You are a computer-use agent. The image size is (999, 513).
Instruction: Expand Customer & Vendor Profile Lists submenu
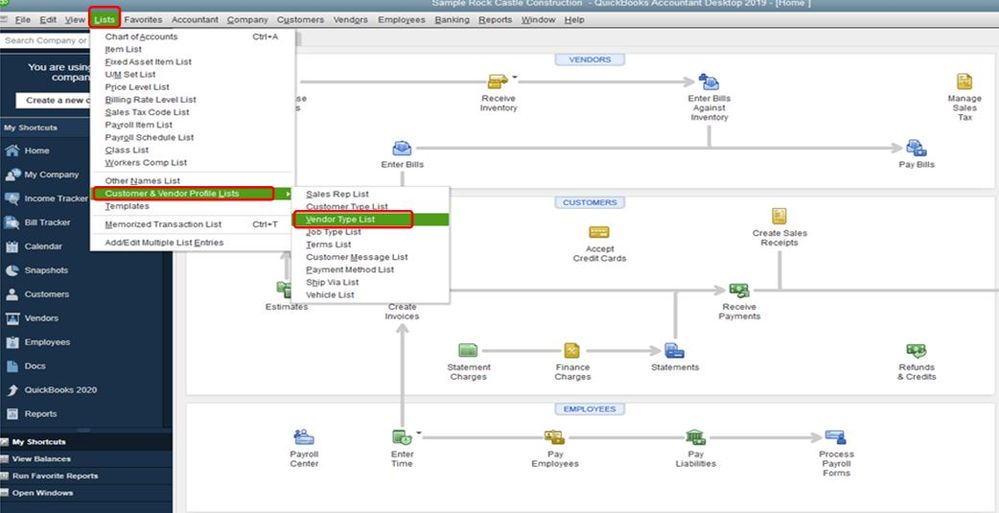coord(191,193)
